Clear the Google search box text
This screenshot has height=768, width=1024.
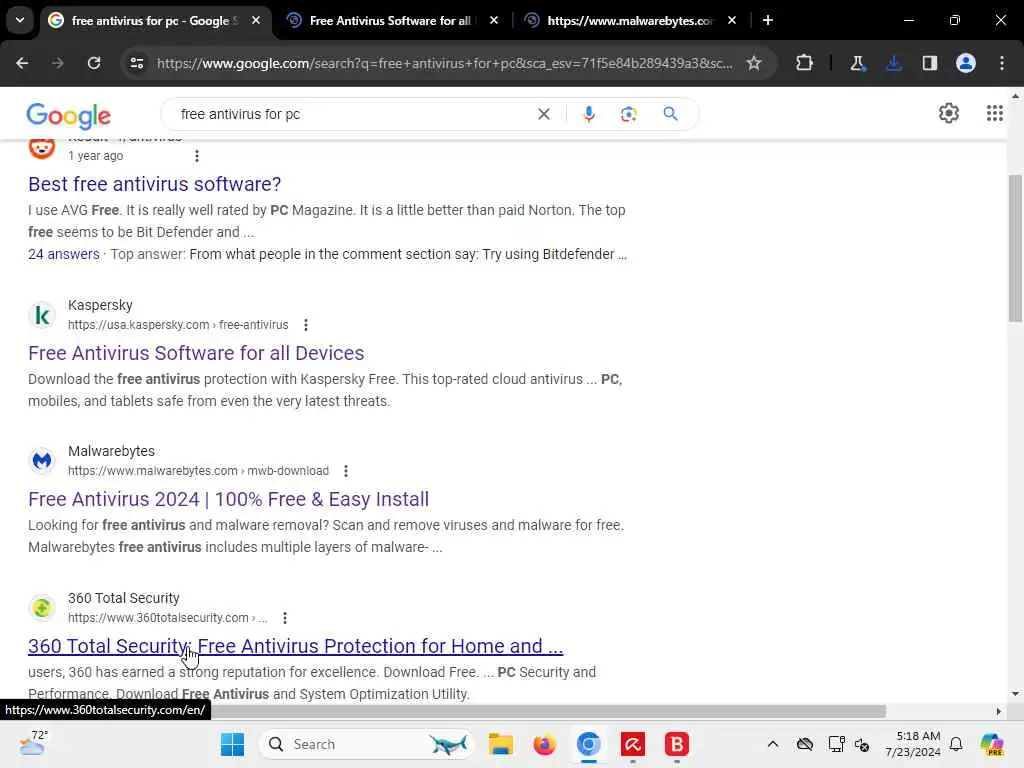coord(543,114)
